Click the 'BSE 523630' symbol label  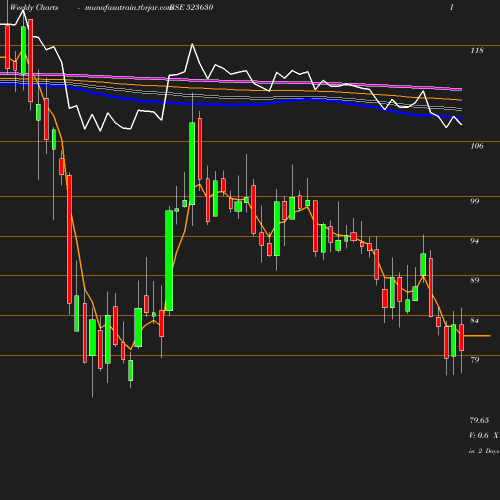[191, 7]
